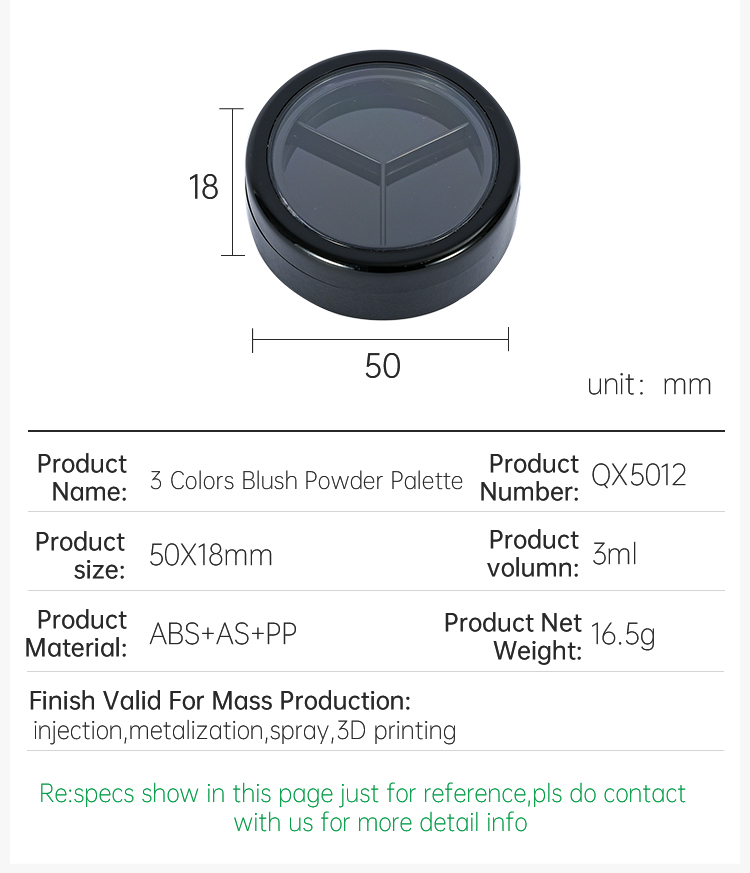The width and height of the screenshot is (750, 873).
Task: Click the unit: mm text
Action: coord(649,385)
